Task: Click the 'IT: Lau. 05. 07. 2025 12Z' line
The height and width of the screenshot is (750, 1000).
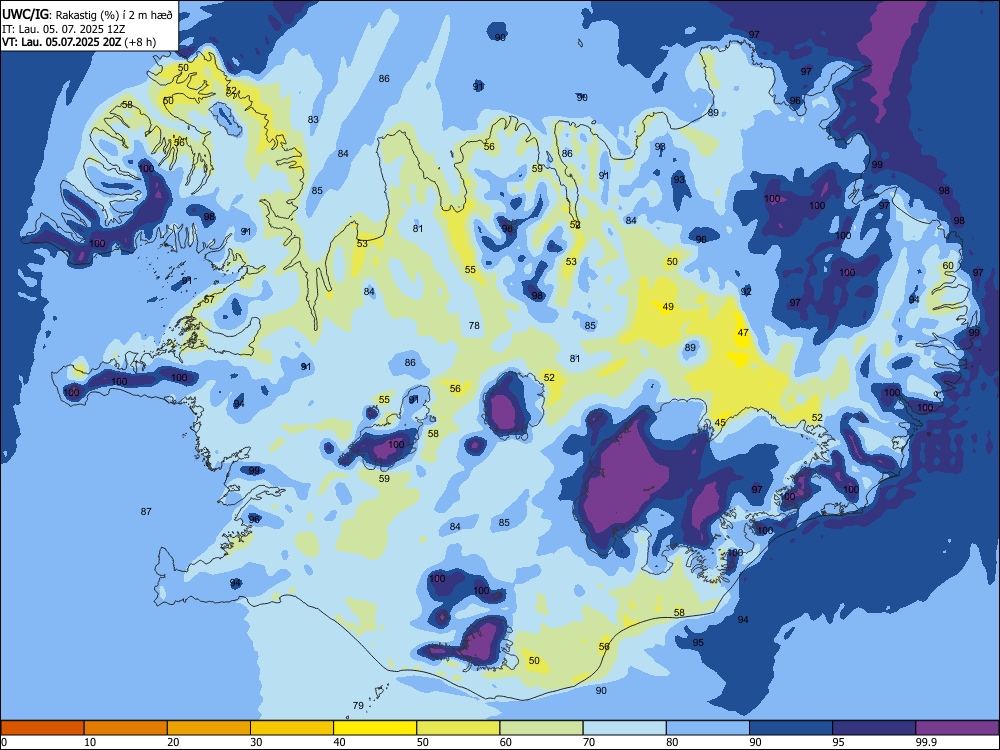Action: (x=63, y=29)
